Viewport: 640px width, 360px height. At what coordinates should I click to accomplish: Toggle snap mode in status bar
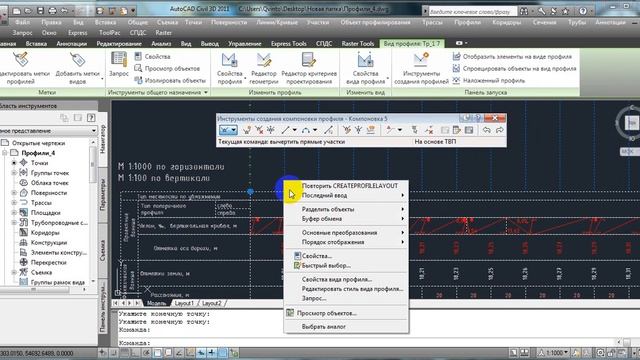[114, 353]
